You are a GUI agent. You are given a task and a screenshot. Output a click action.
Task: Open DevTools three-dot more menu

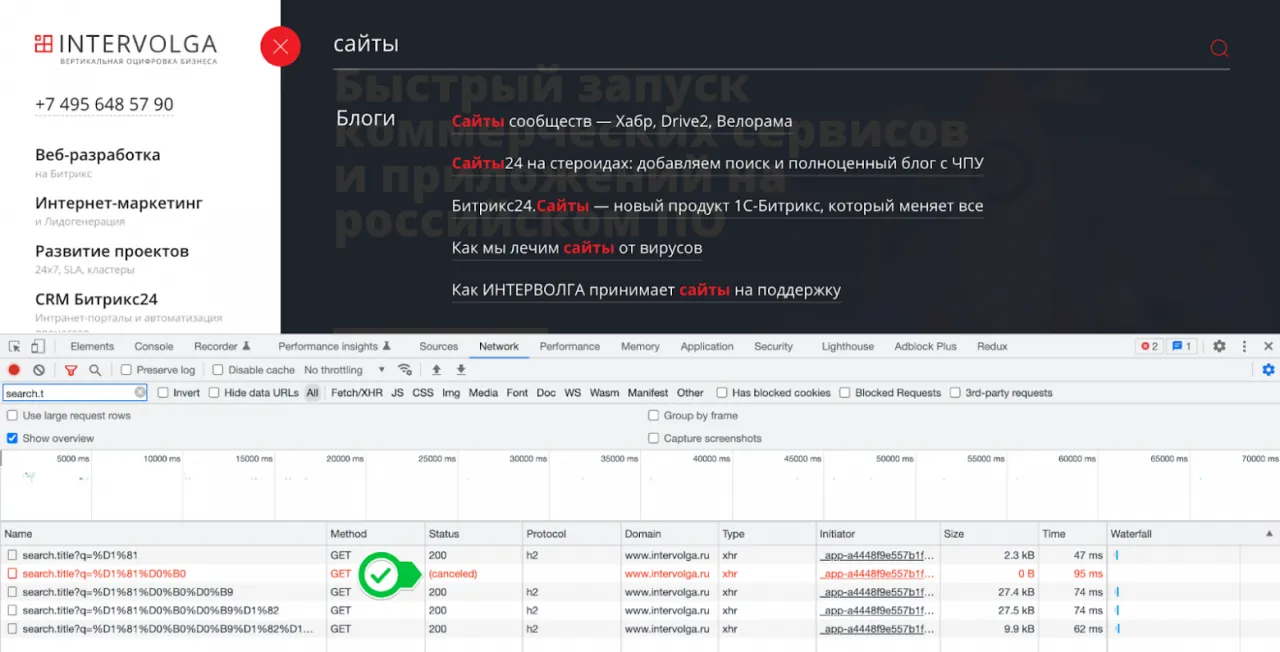(x=1245, y=346)
